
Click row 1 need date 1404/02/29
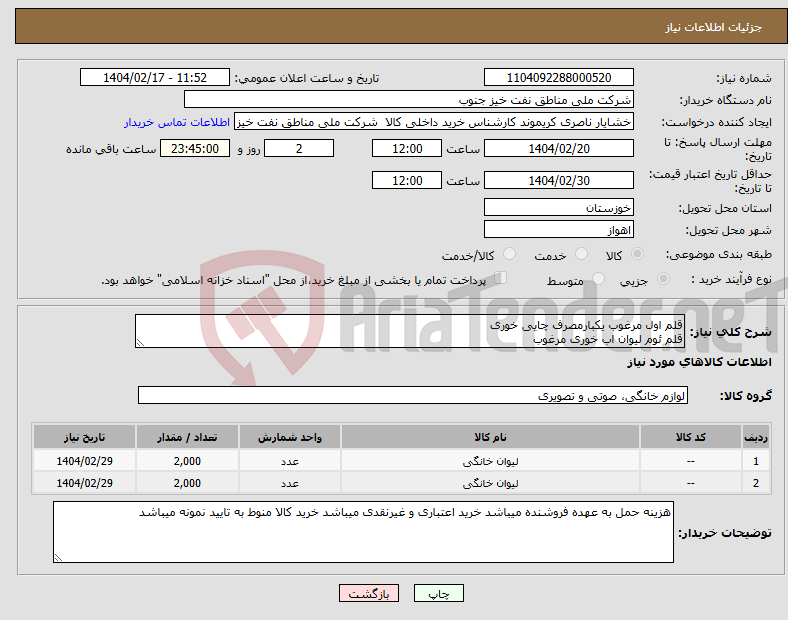pyautogui.click(x=84, y=461)
